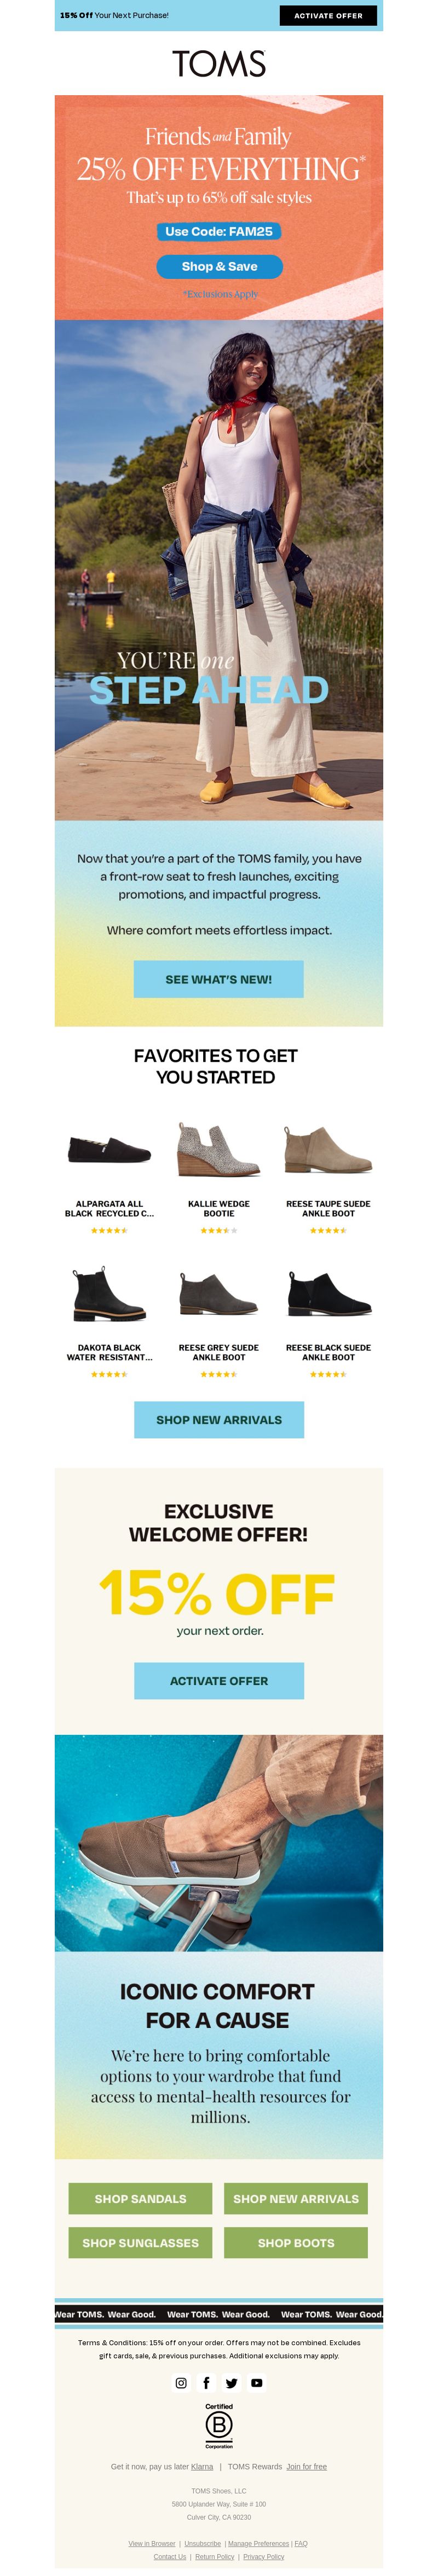Screen dimensions: 438x2576
Task: Open the Klarna link
Action: pyautogui.click(x=202, y=2466)
